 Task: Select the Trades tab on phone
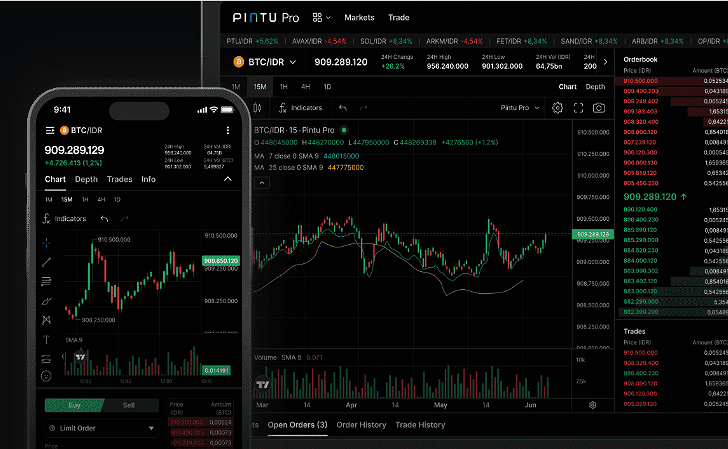[119, 179]
